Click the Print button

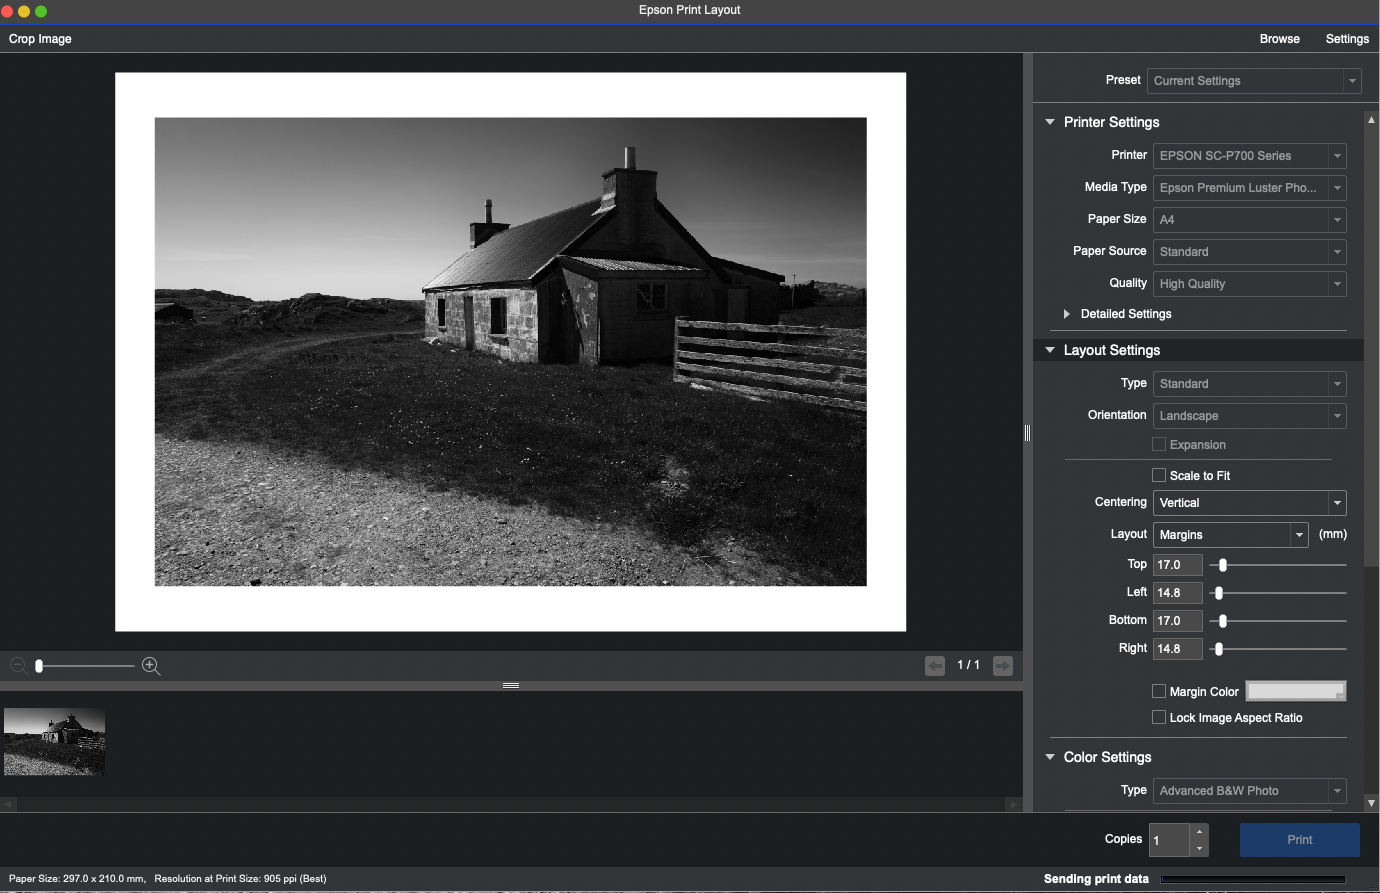point(1299,840)
